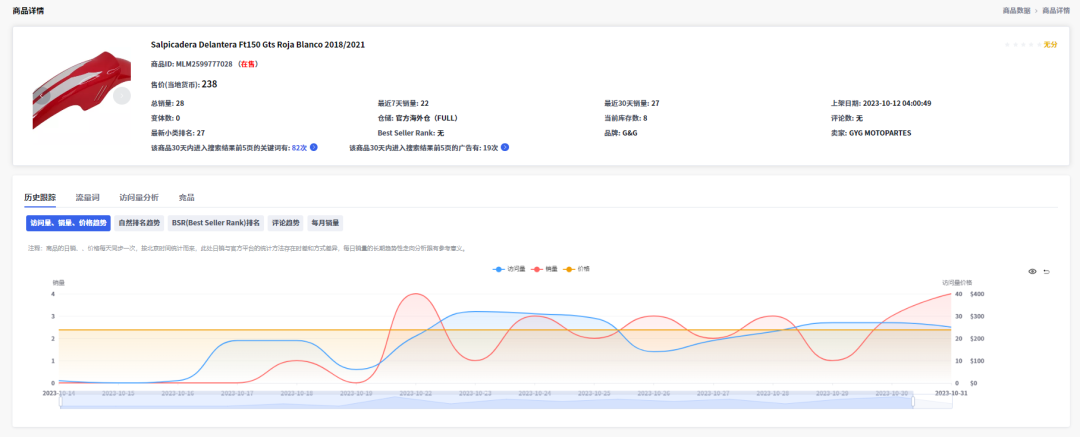Image resolution: width=1080 pixels, height=437 pixels.
Task: Click the seller name GYG MOTOPARTES
Action: (880, 133)
